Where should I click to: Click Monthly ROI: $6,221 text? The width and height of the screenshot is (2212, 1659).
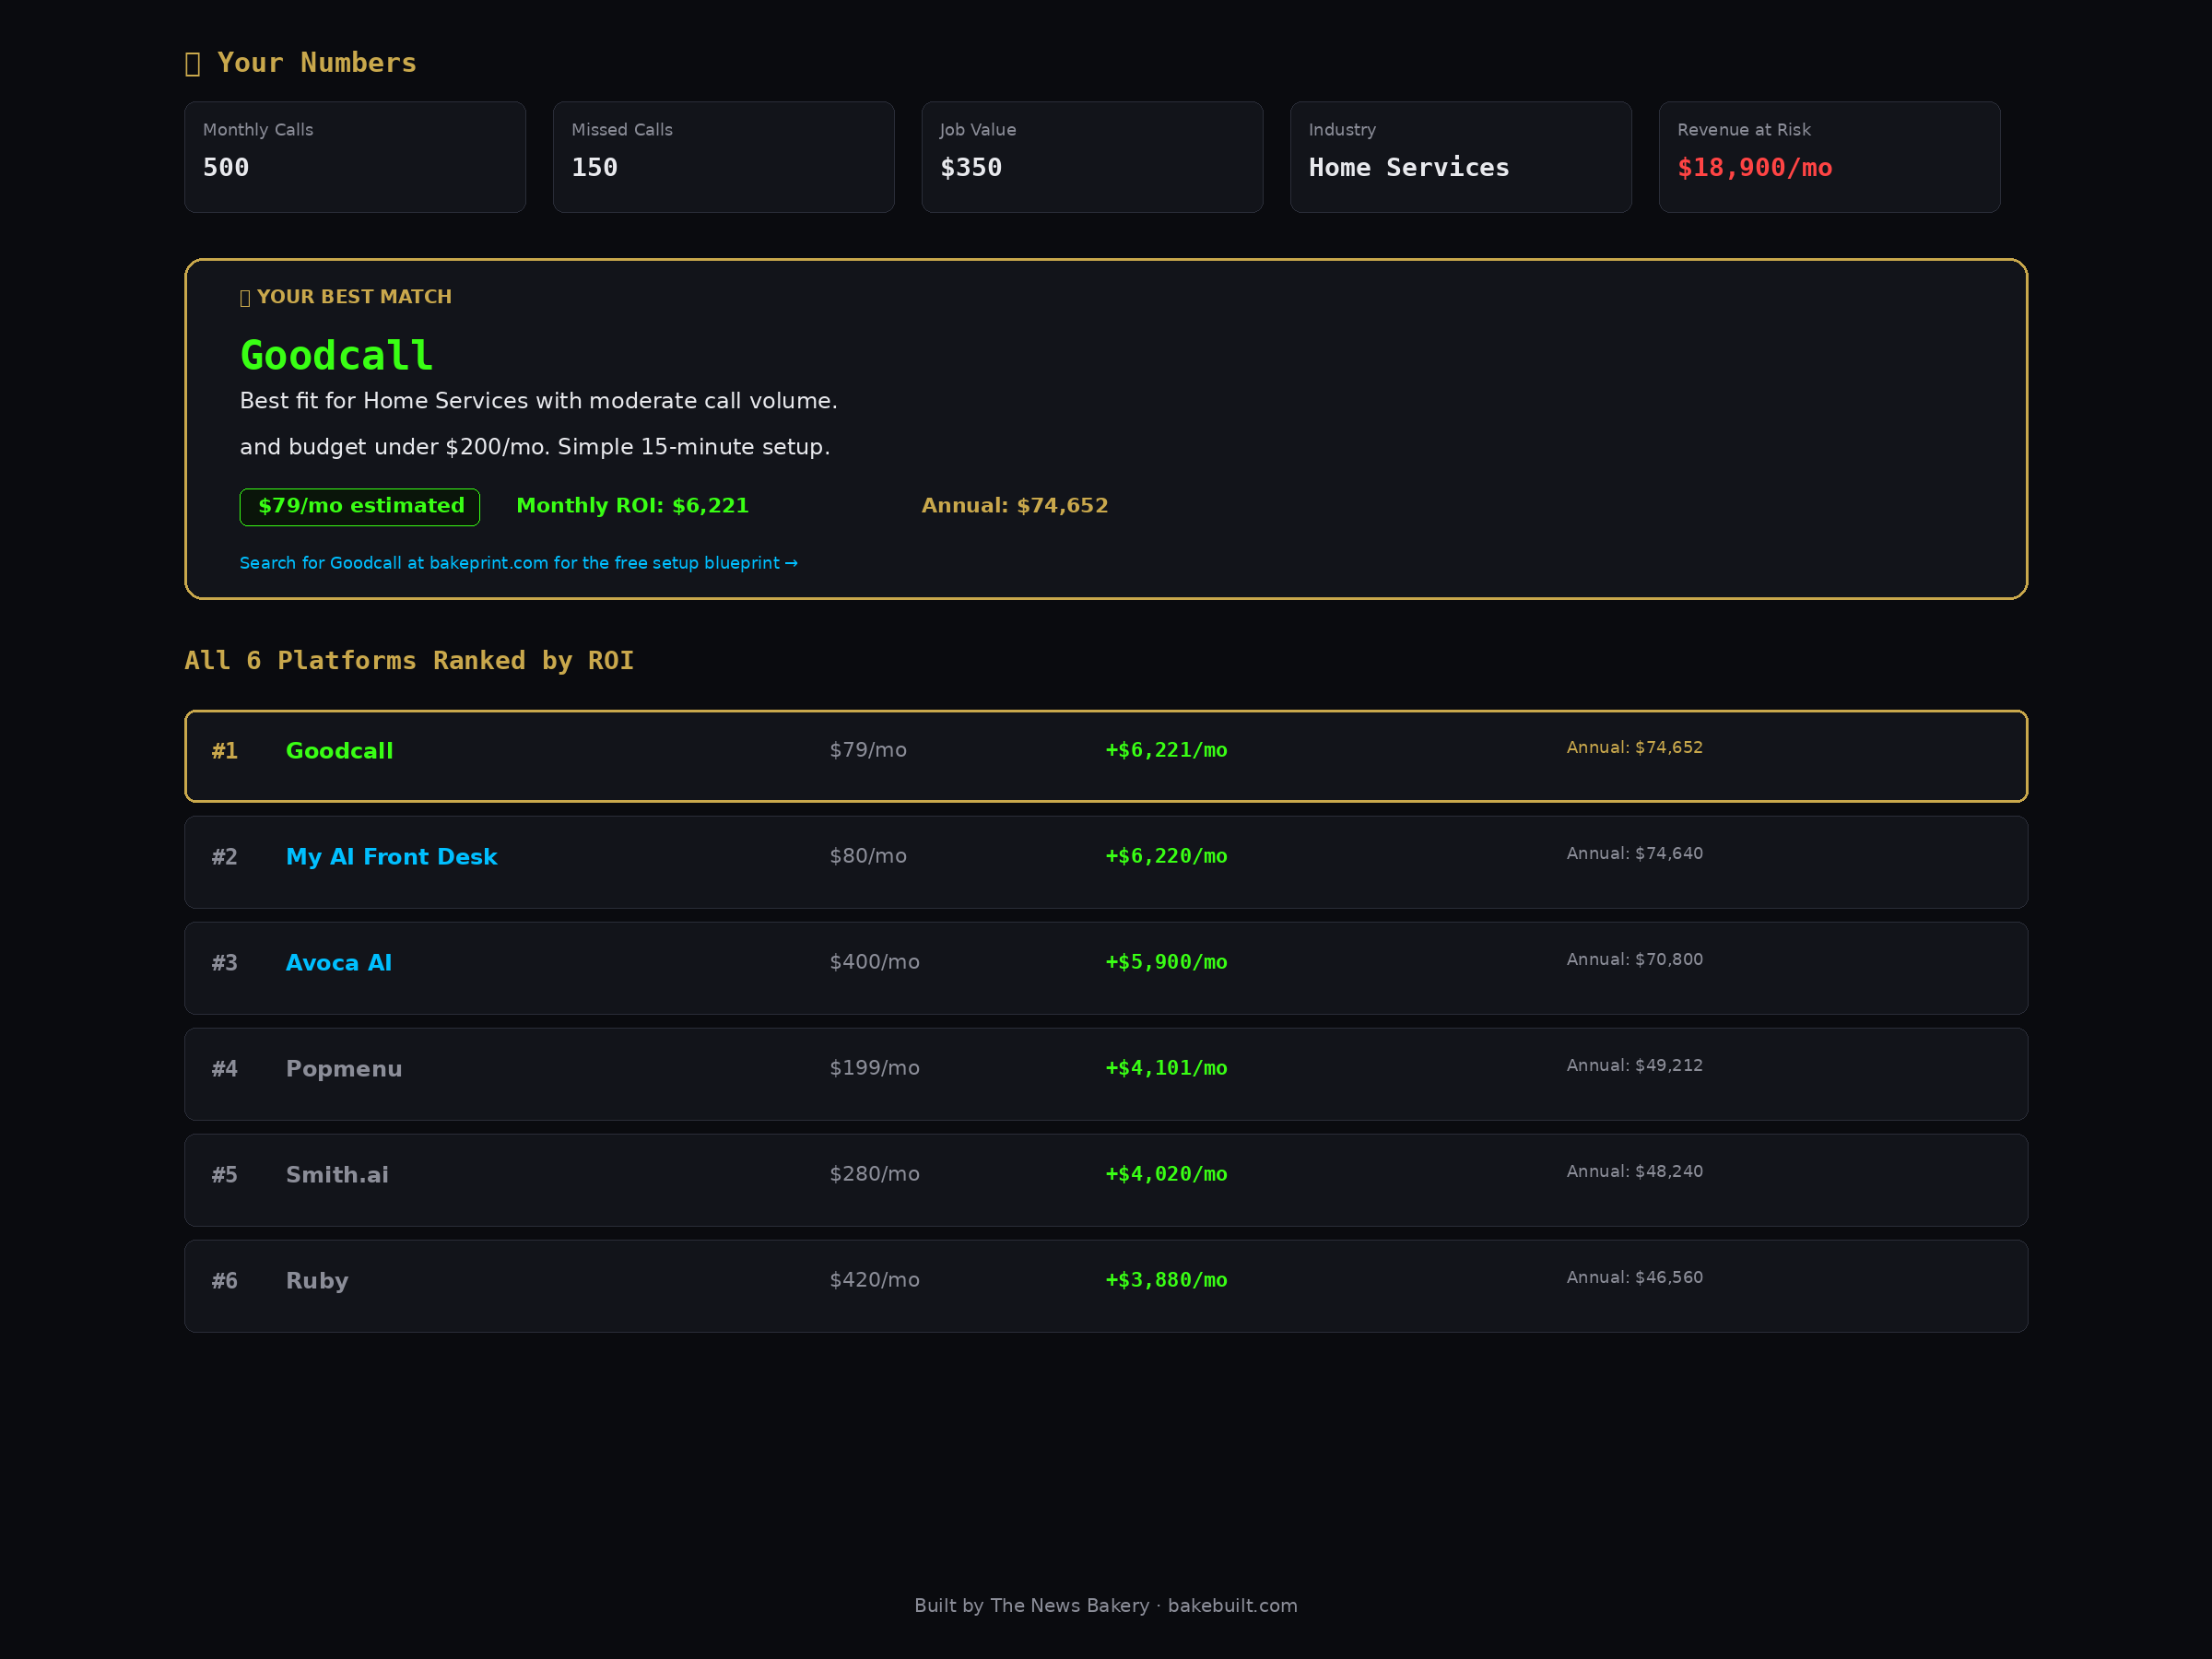coord(632,506)
